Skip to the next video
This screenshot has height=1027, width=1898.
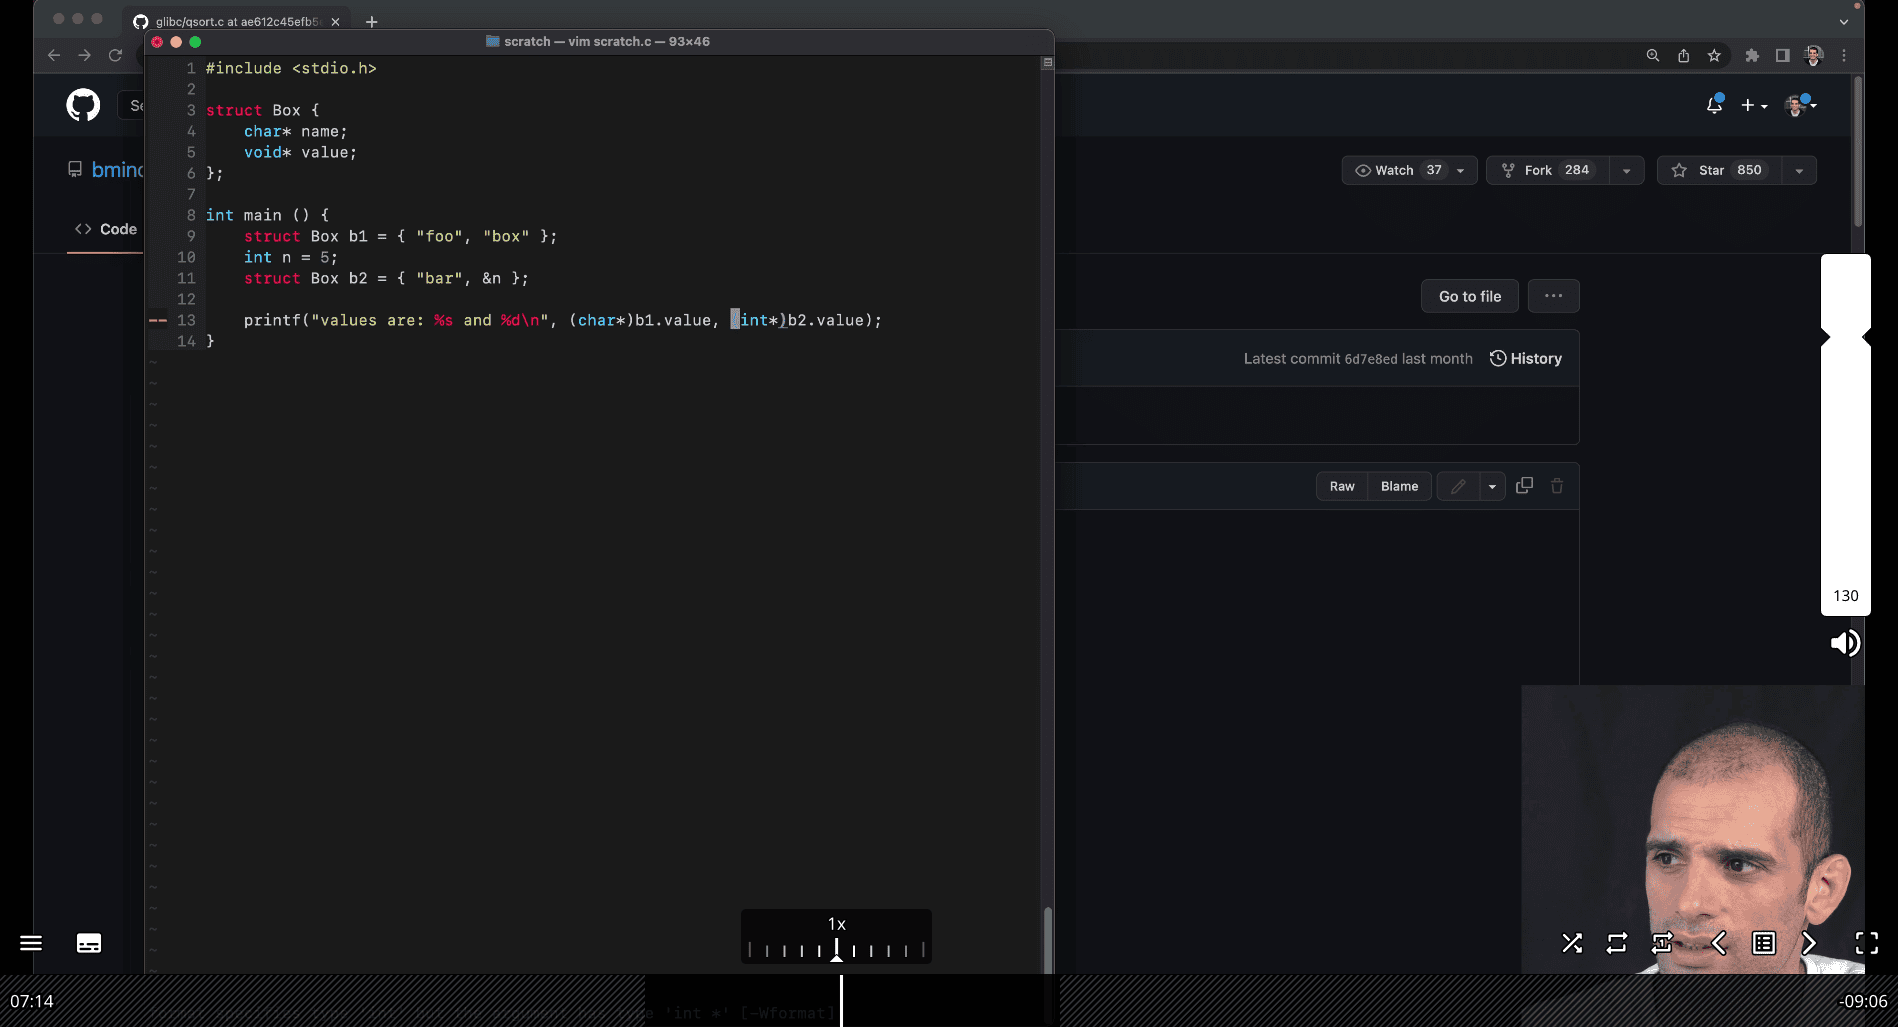pyautogui.click(x=1809, y=943)
